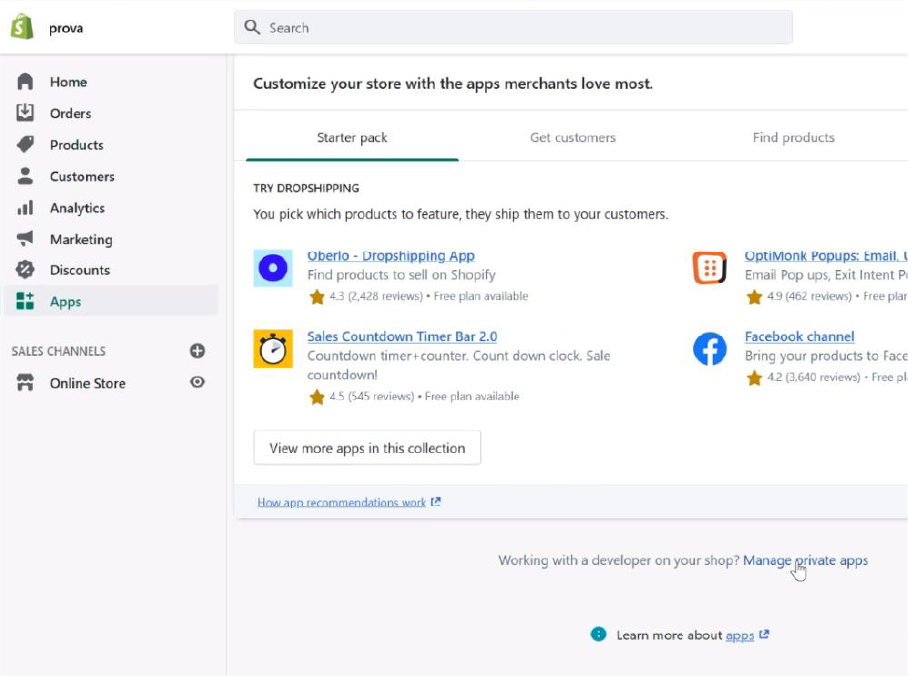This screenshot has width=908, height=676.
Task: Open Facebook channel app link
Action: coord(799,336)
